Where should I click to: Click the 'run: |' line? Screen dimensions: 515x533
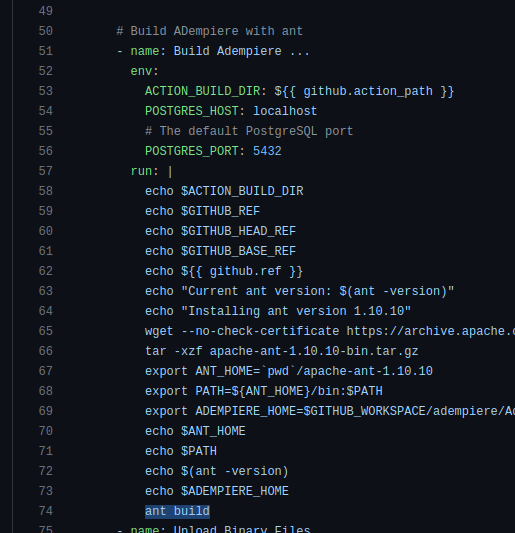pos(152,171)
